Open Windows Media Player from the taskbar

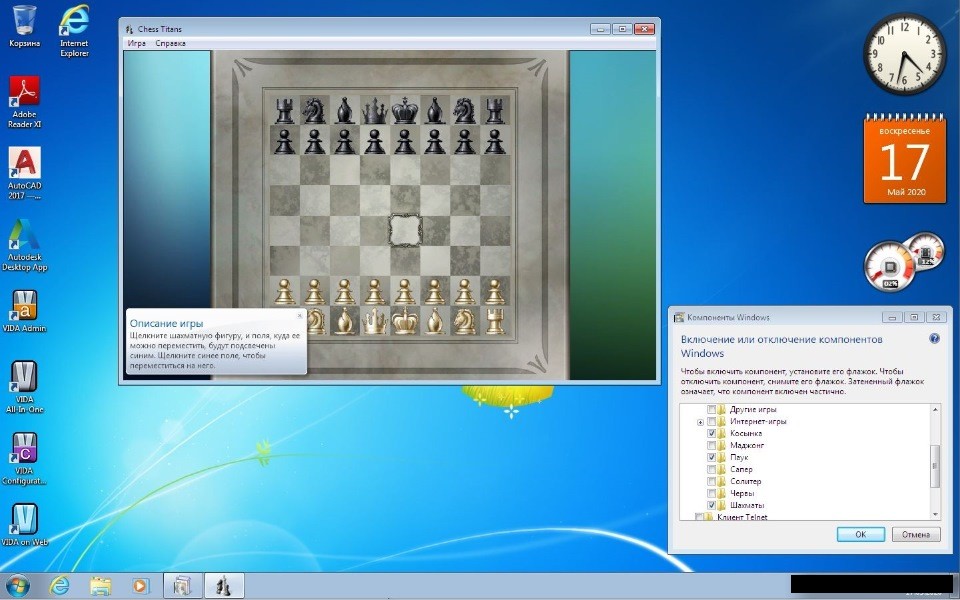140,586
